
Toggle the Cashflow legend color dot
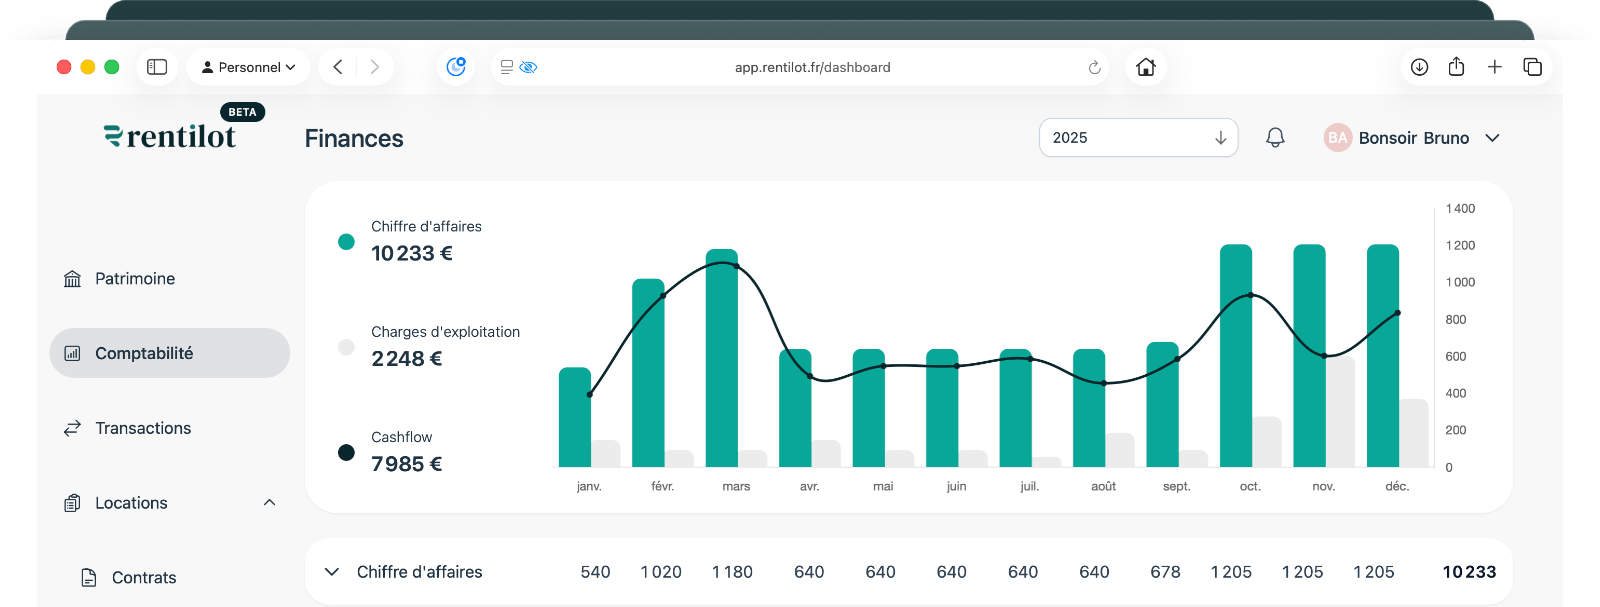[x=346, y=453]
